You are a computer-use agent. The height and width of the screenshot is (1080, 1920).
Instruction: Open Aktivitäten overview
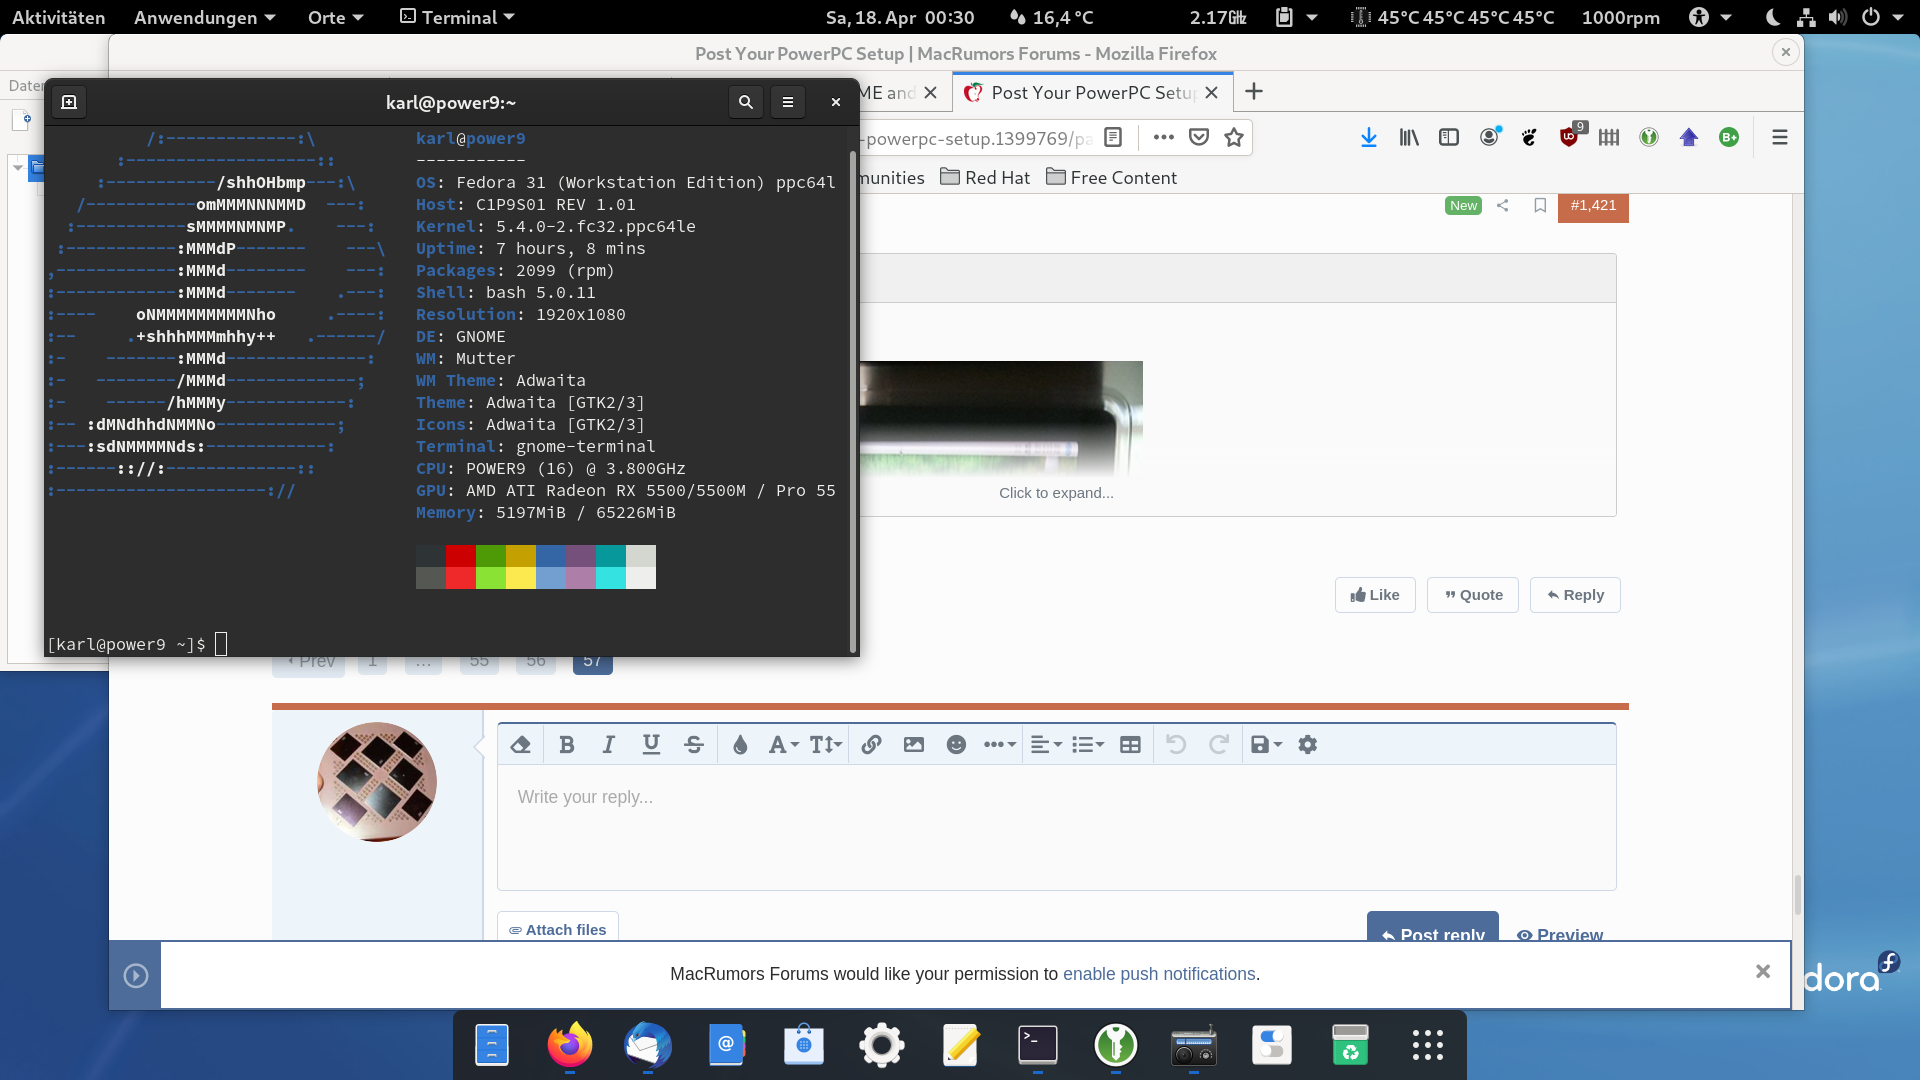tap(58, 17)
